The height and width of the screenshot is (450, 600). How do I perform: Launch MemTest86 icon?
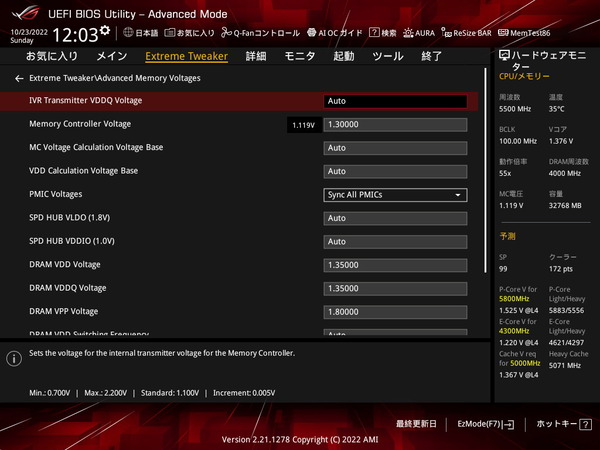click(x=503, y=33)
